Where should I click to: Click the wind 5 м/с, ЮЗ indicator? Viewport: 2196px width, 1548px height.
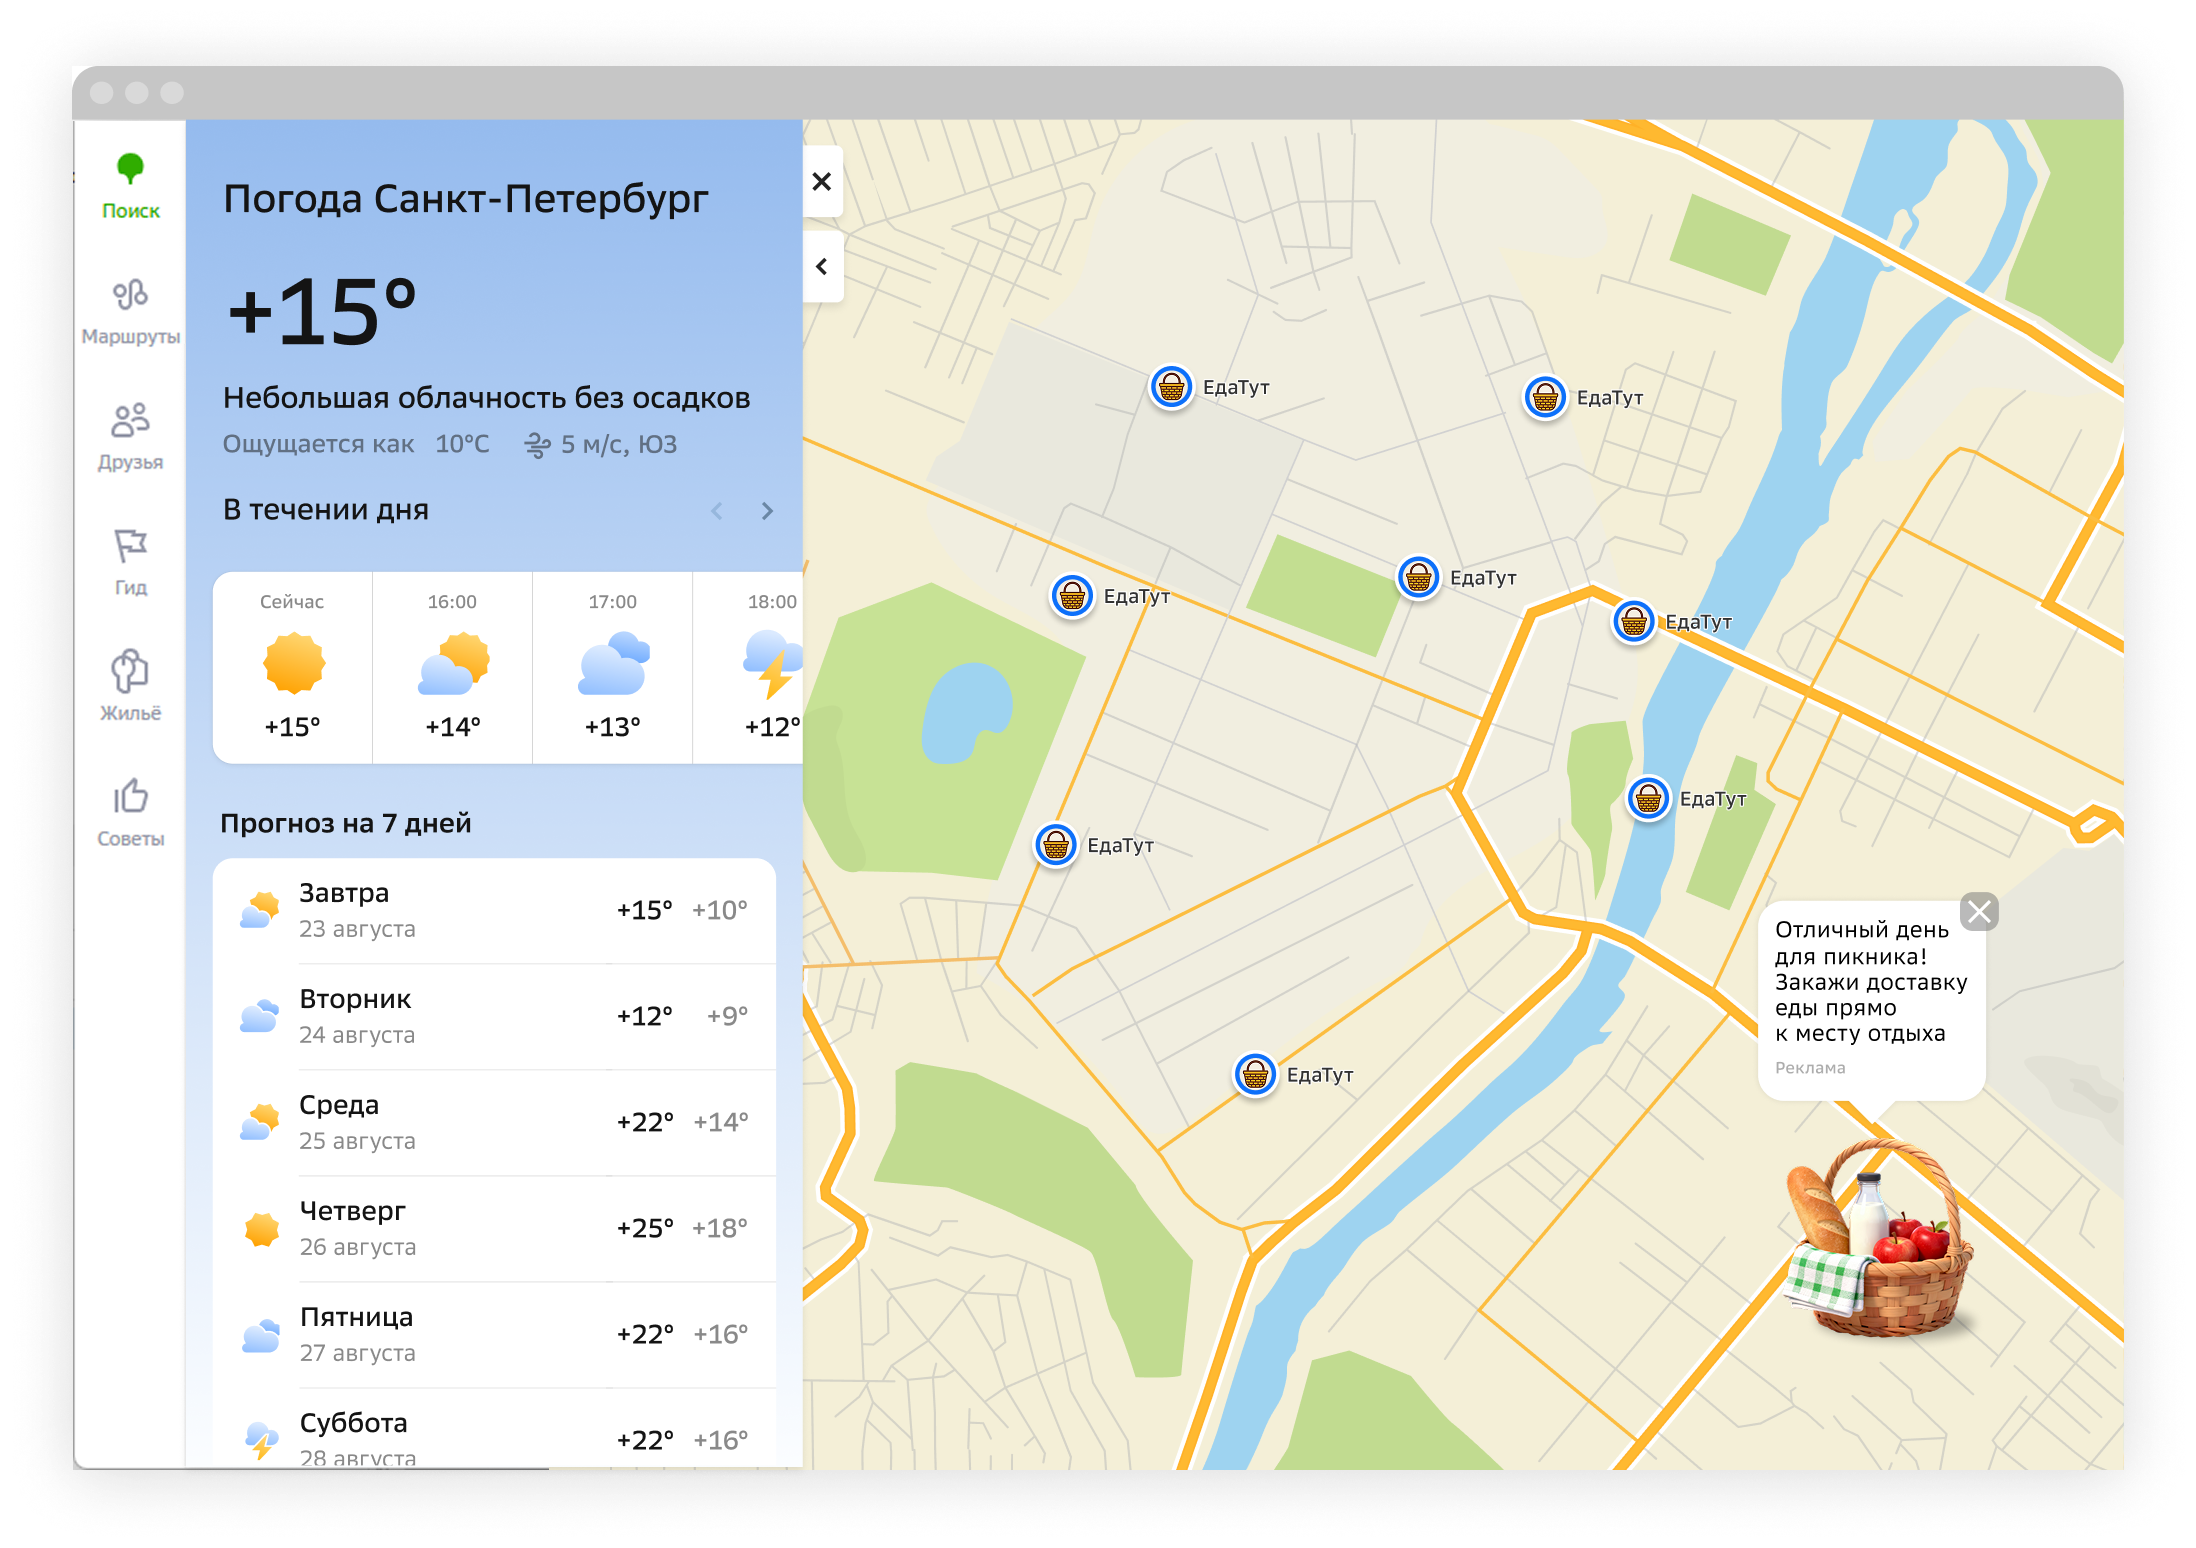tap(601, 444)
